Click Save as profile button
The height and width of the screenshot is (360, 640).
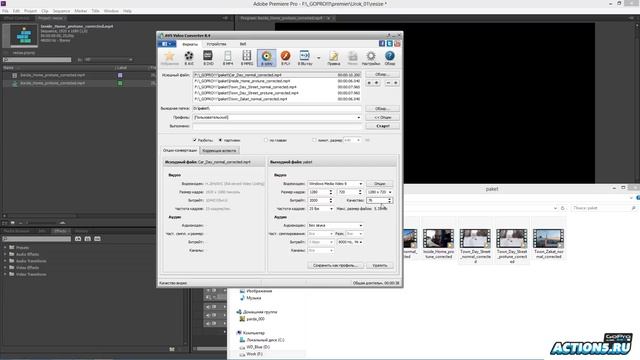coord(335,266)
